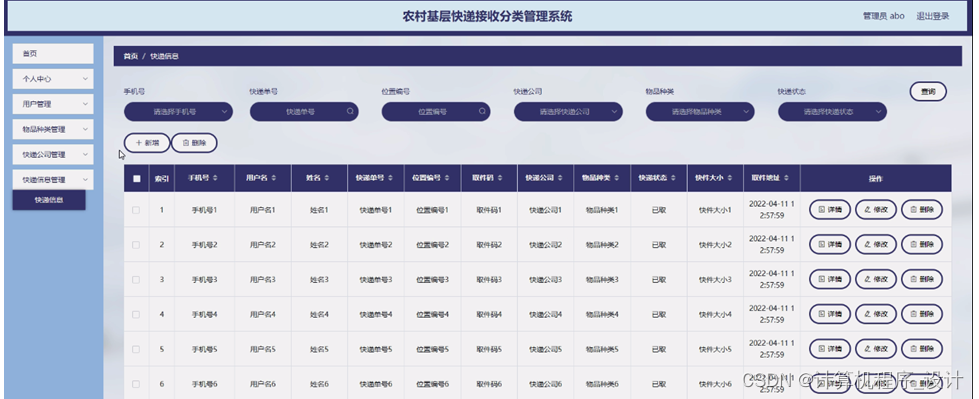
Task: Open the 请选择手机号 dropdown
Action: (179, 112)
